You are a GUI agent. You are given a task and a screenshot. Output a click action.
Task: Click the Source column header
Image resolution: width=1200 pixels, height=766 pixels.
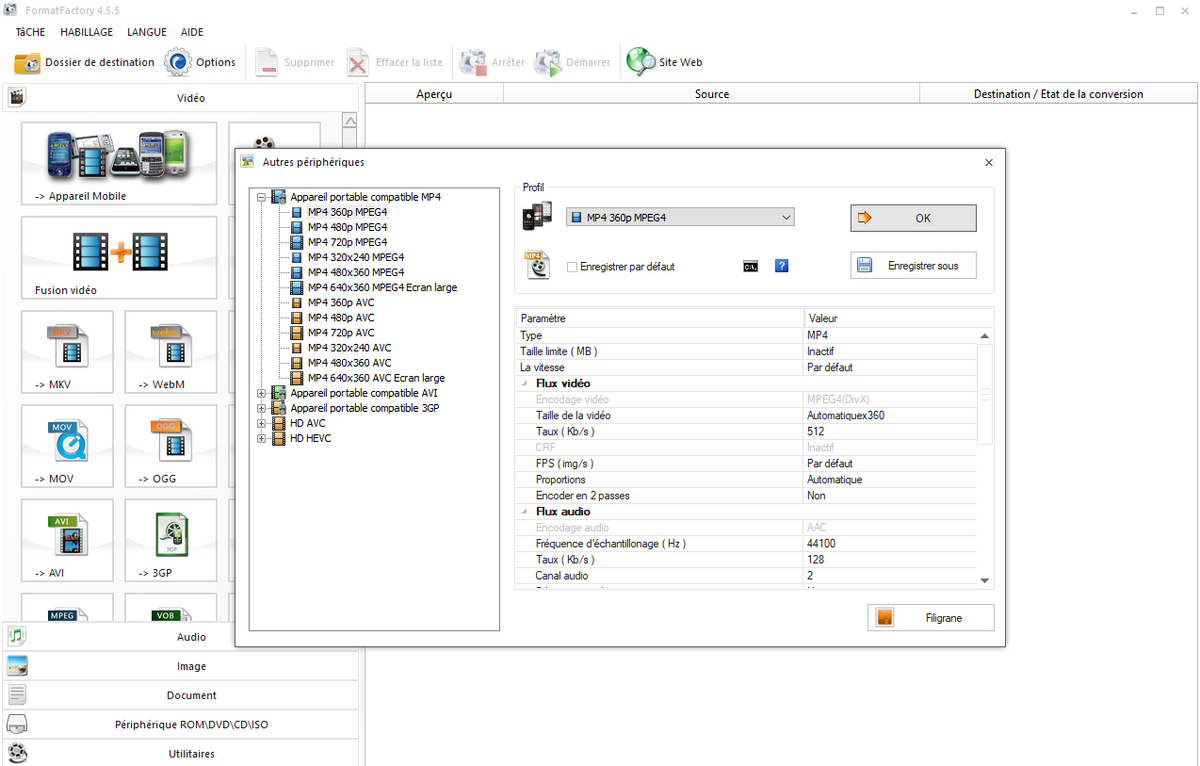pos(711,94)
